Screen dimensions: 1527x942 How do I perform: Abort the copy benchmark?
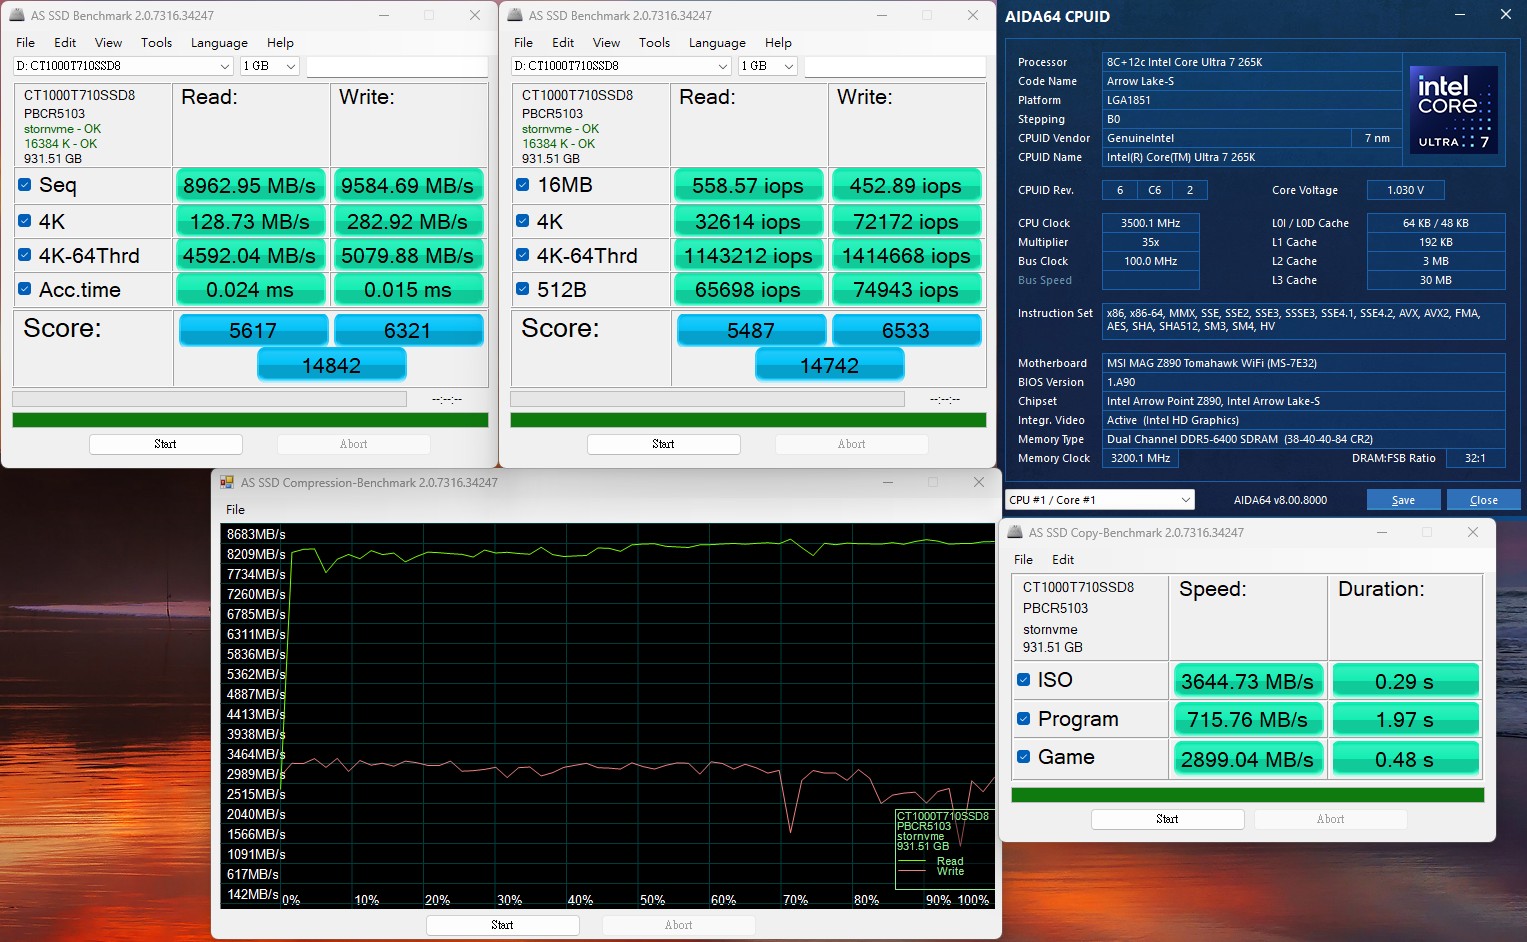(x=1330, y=818)
